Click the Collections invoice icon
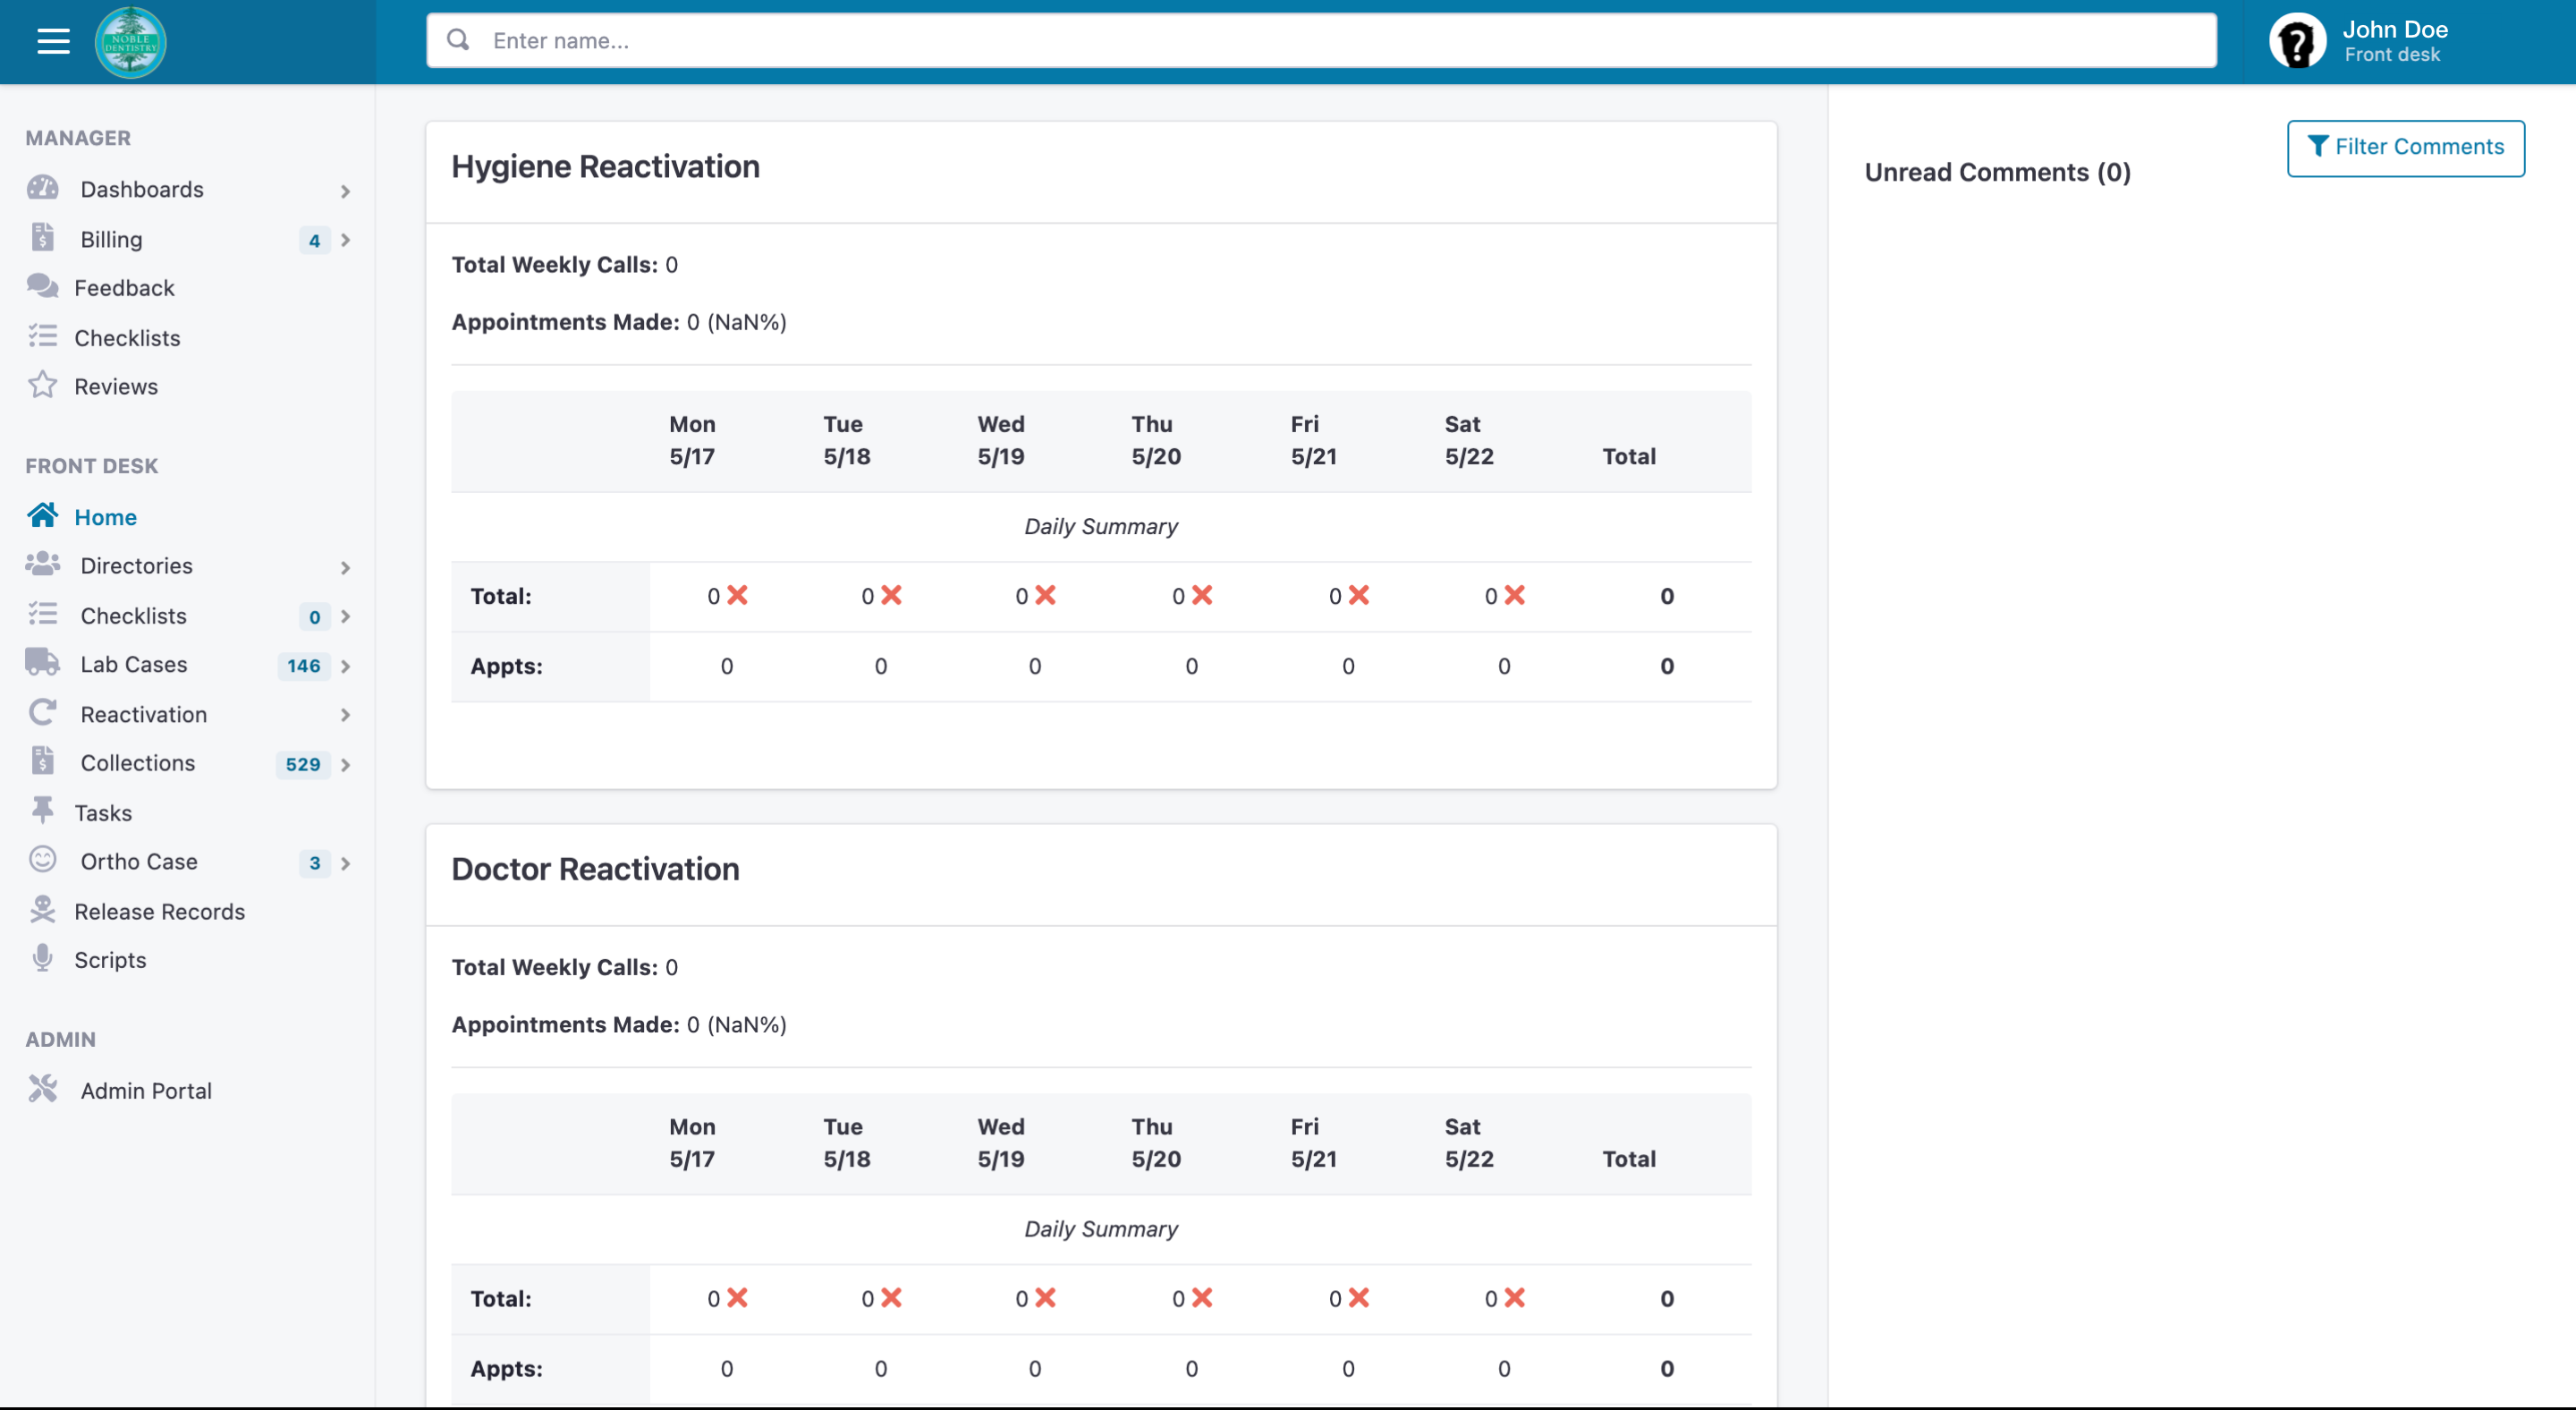 click(43, 761)
